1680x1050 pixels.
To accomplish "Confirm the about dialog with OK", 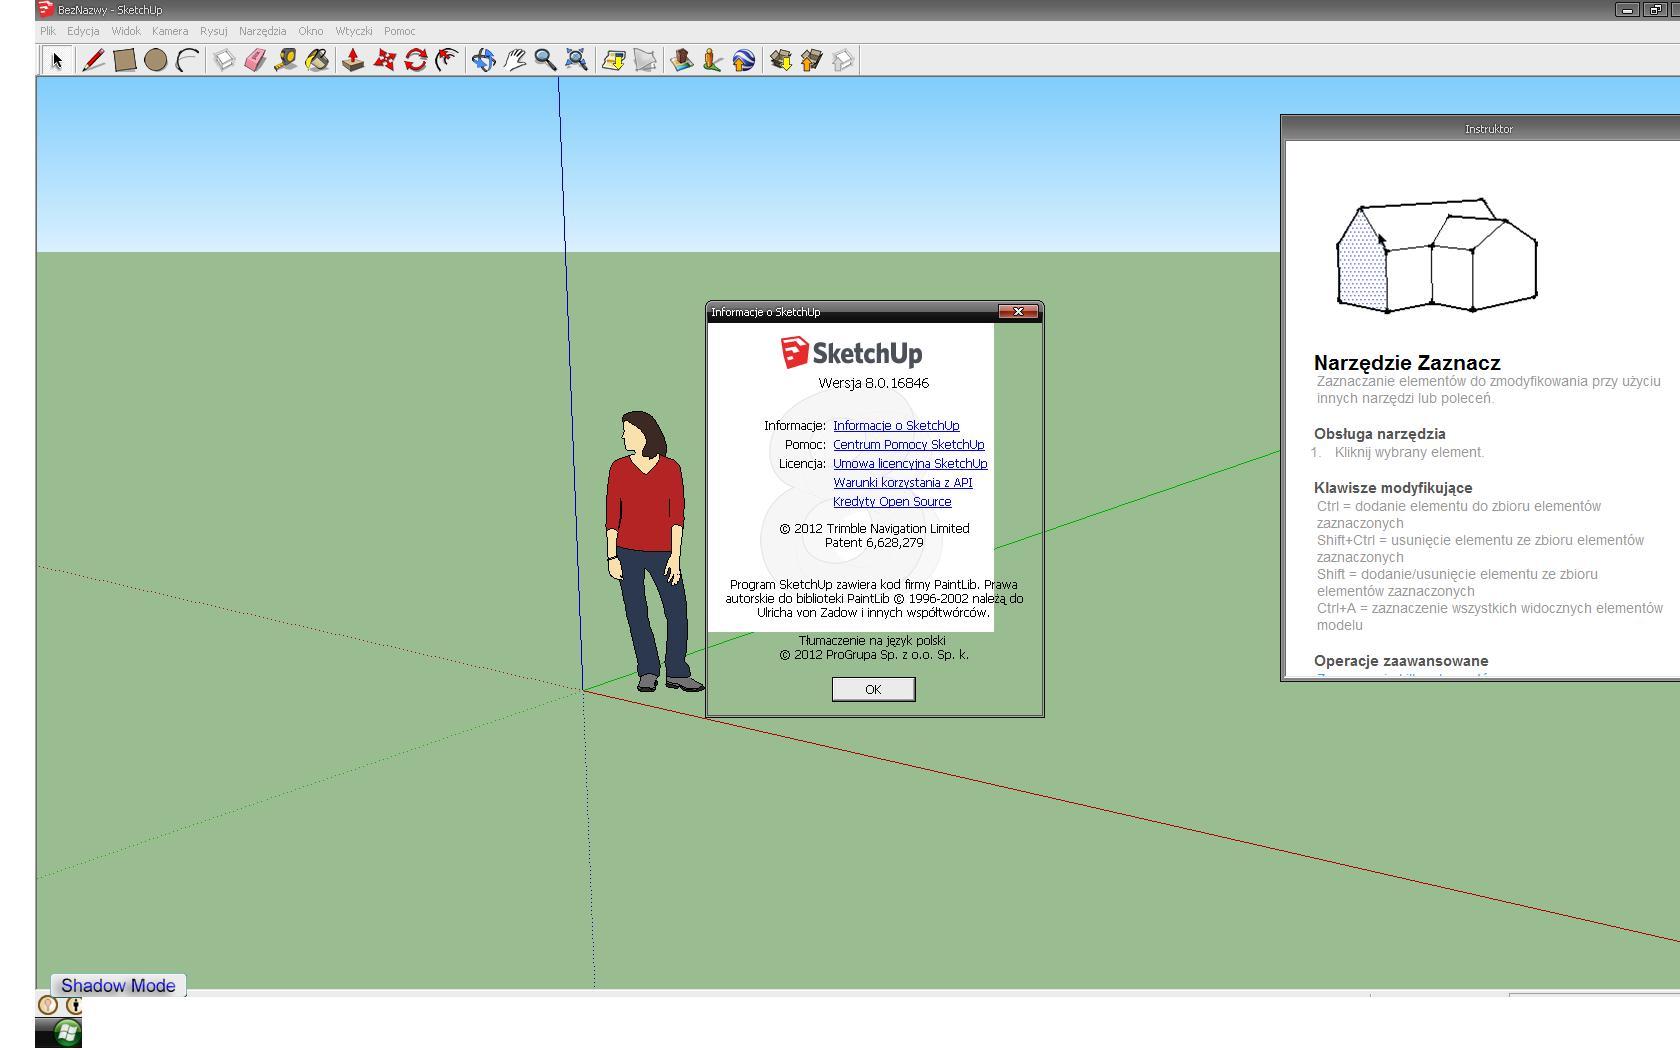I will [x=873, y=689].
